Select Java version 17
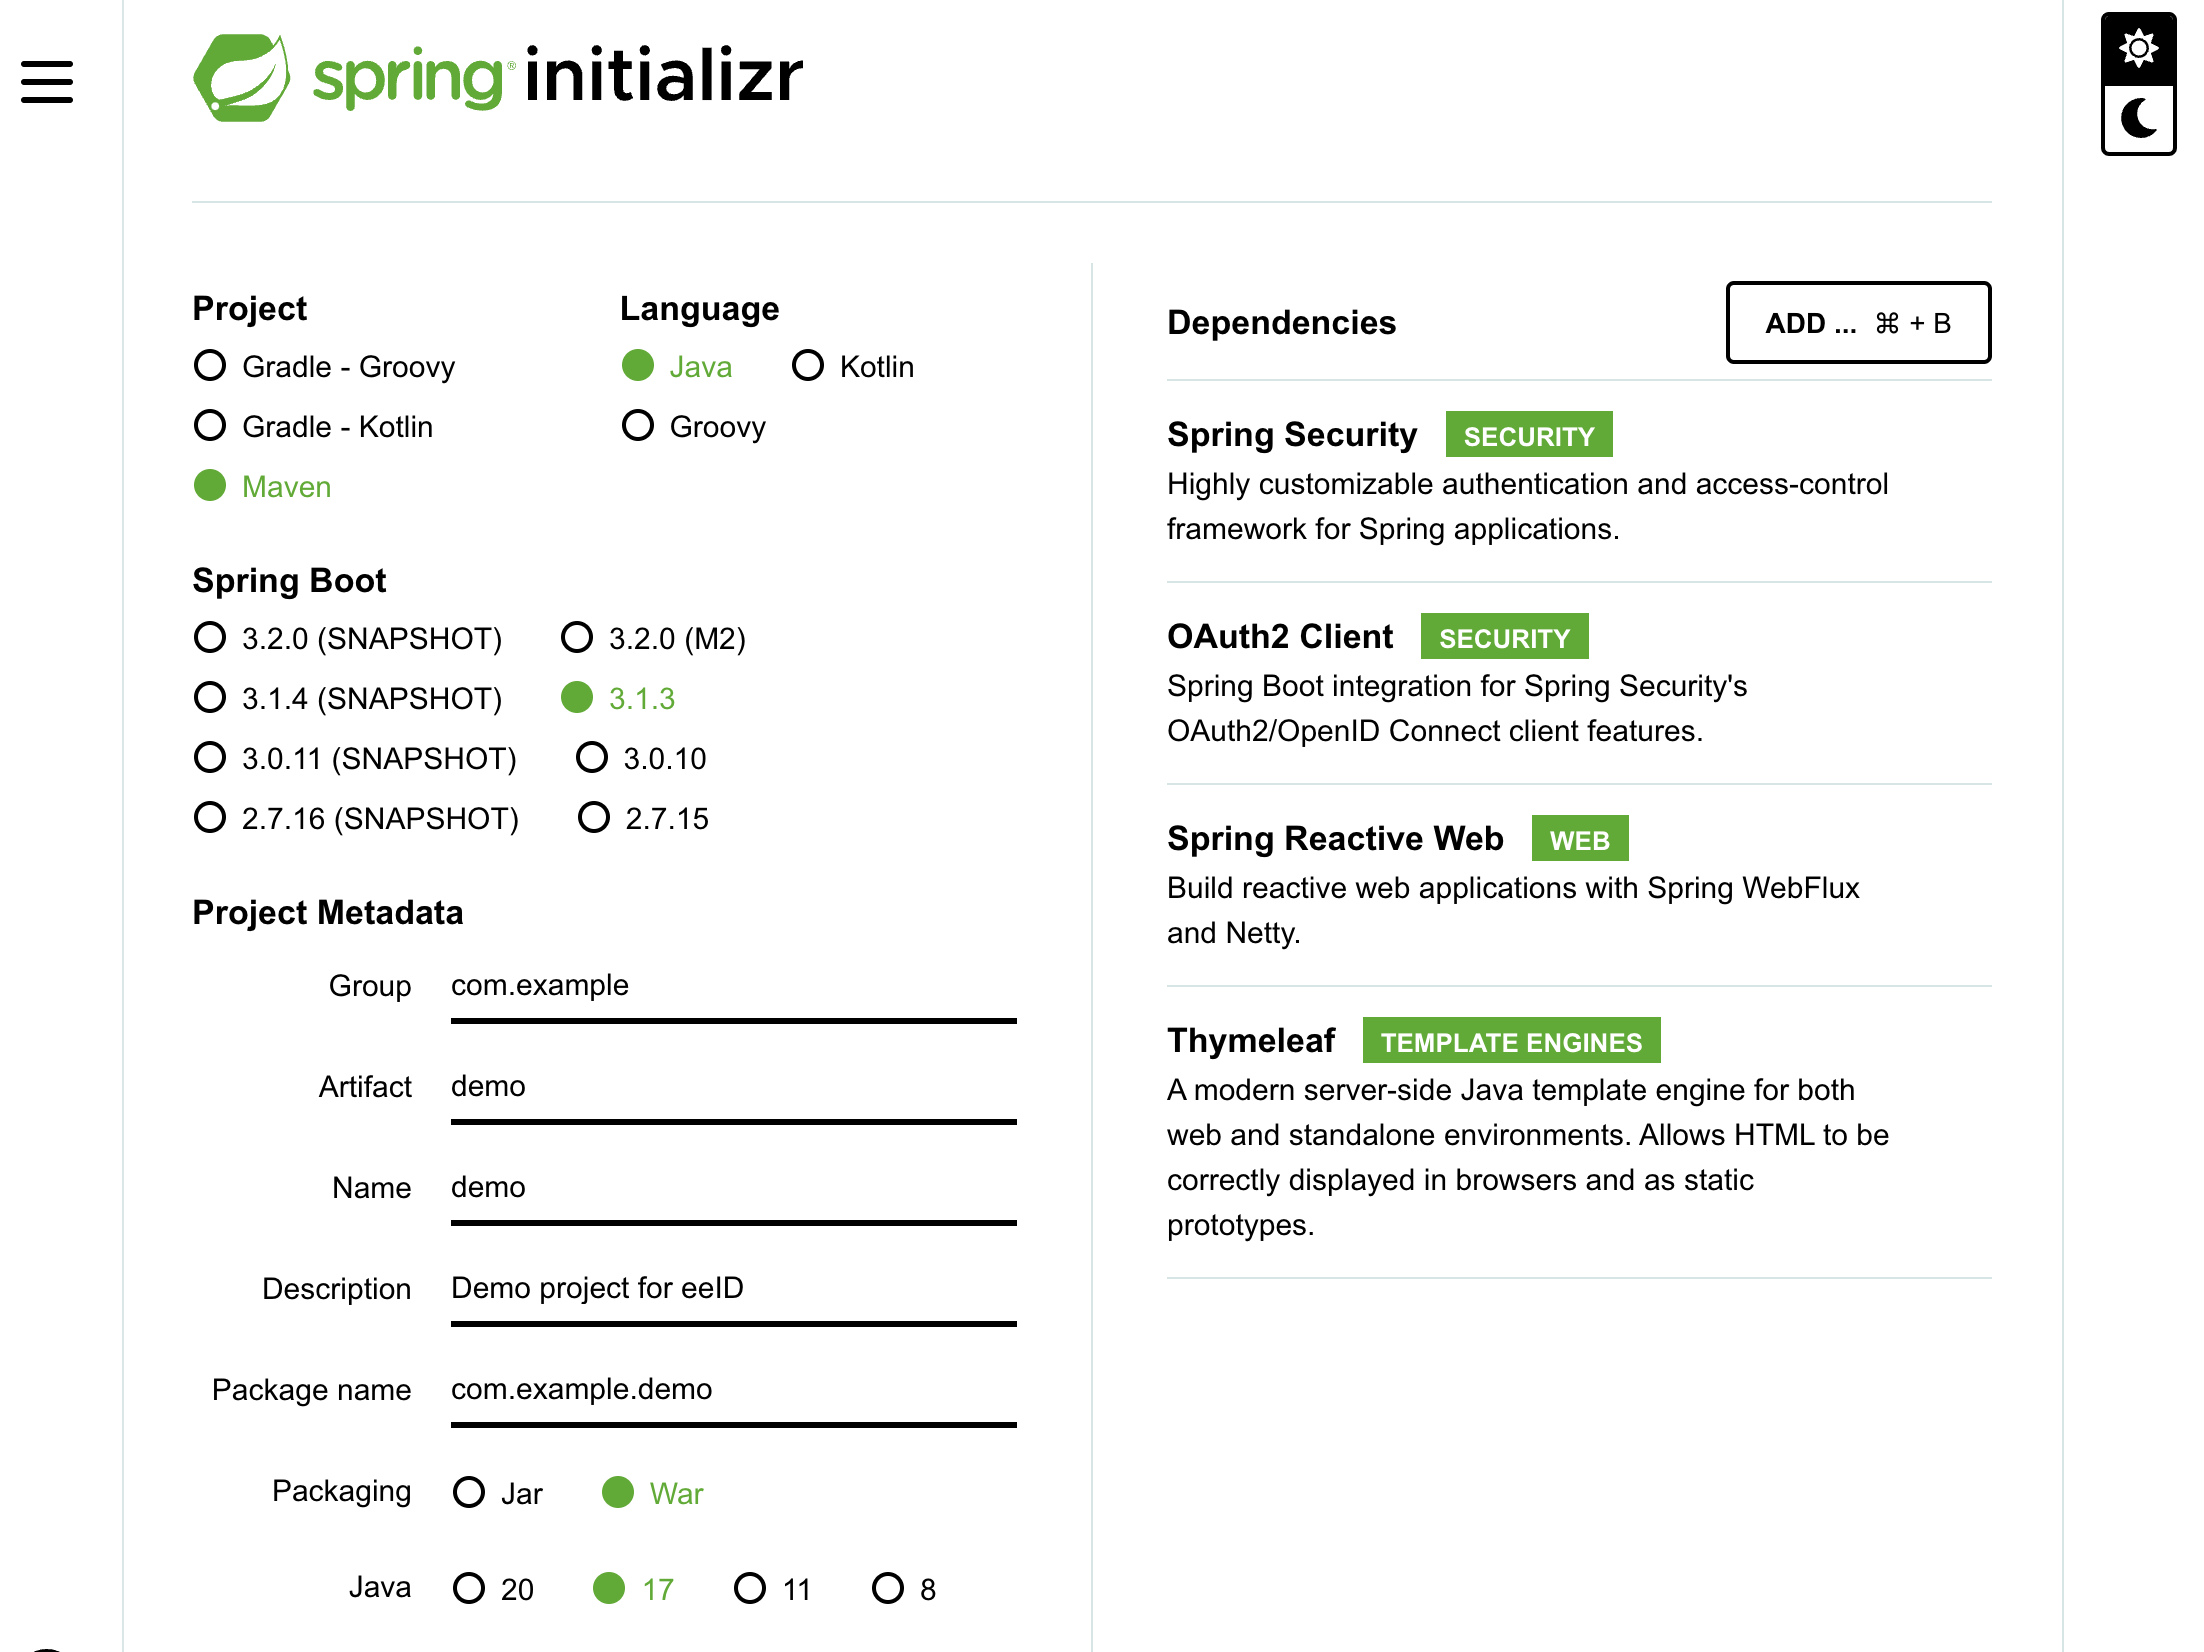 click(x=633, y=1589)
